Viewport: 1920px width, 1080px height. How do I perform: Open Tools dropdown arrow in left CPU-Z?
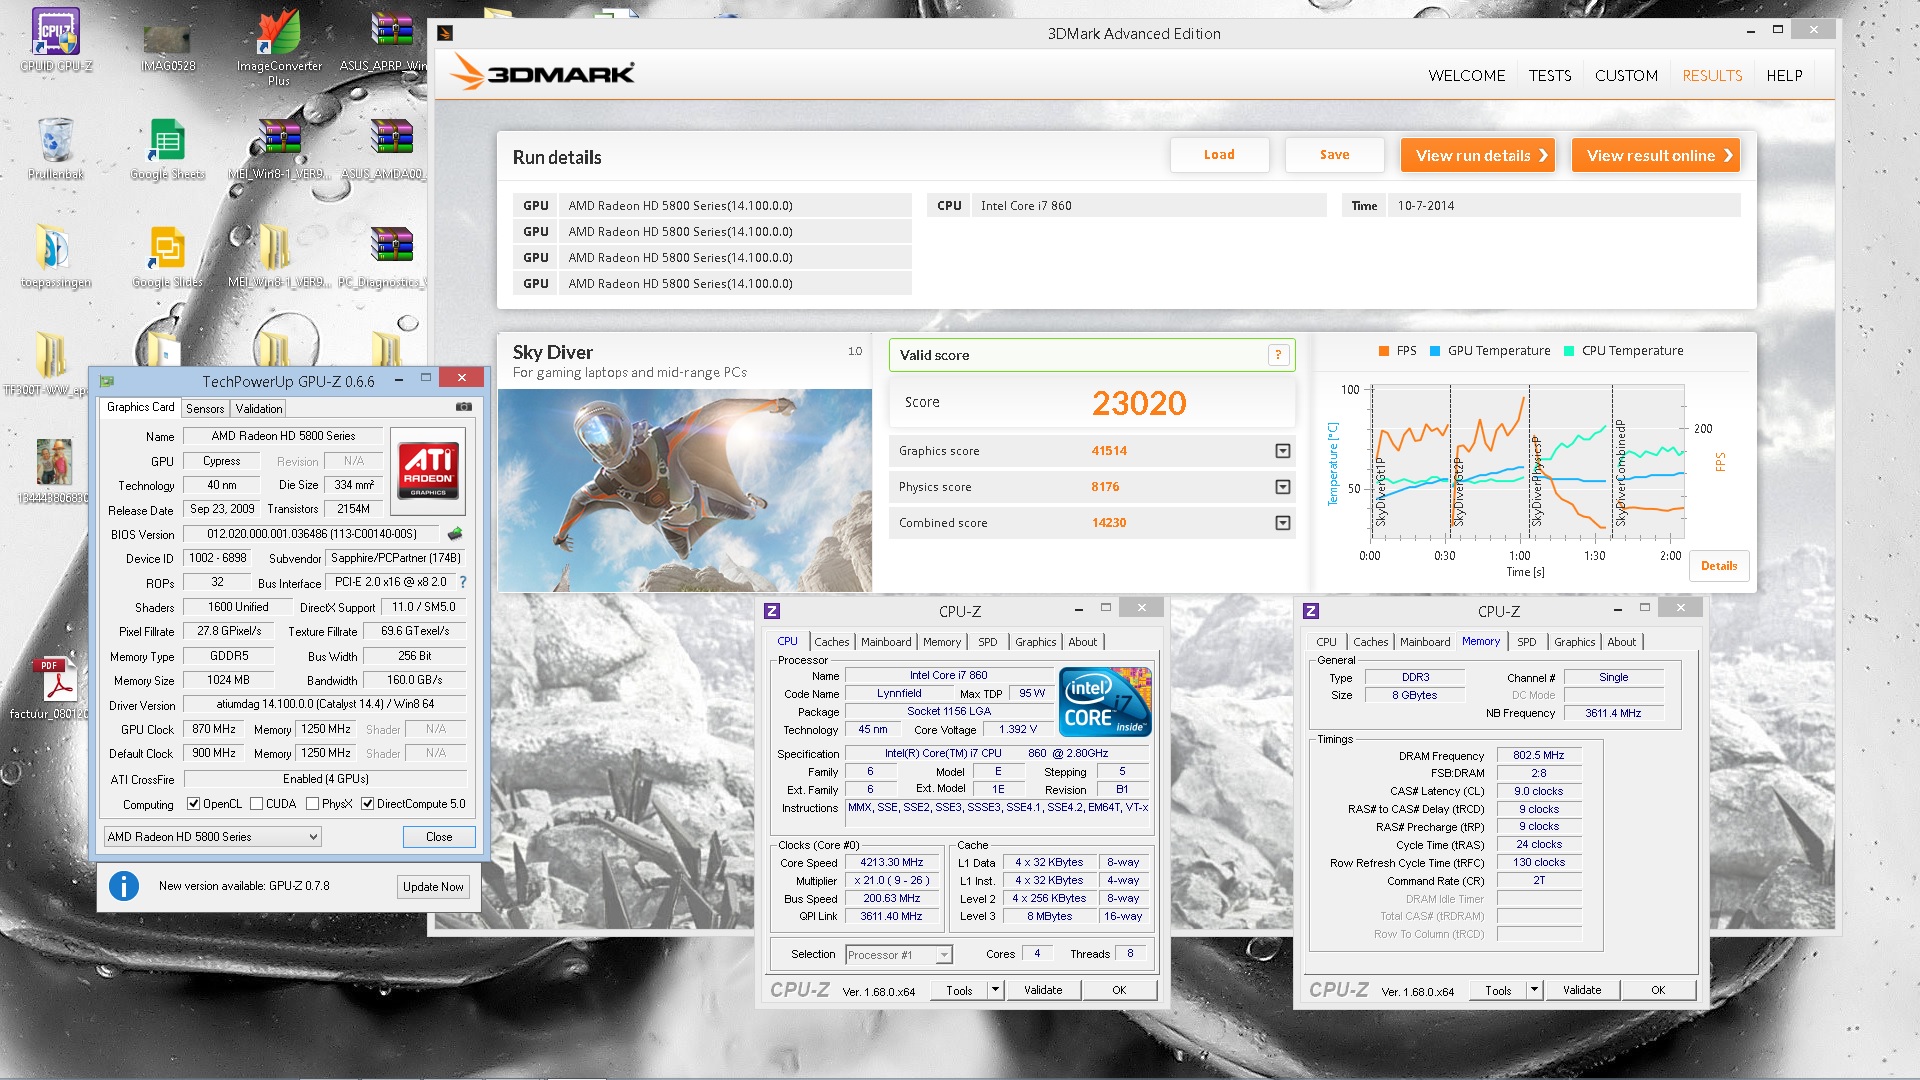click(x=995, y=990)
